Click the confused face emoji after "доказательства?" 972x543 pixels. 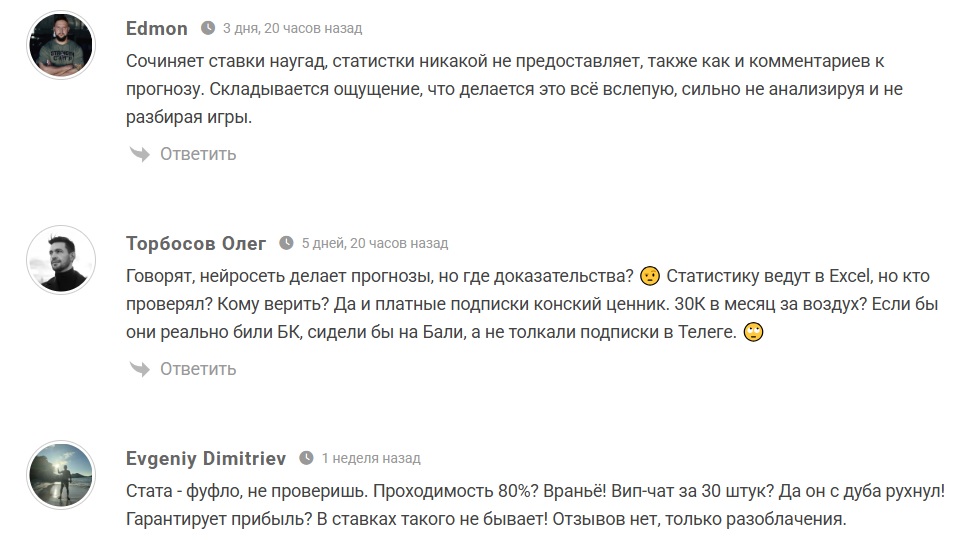point(650,276)
